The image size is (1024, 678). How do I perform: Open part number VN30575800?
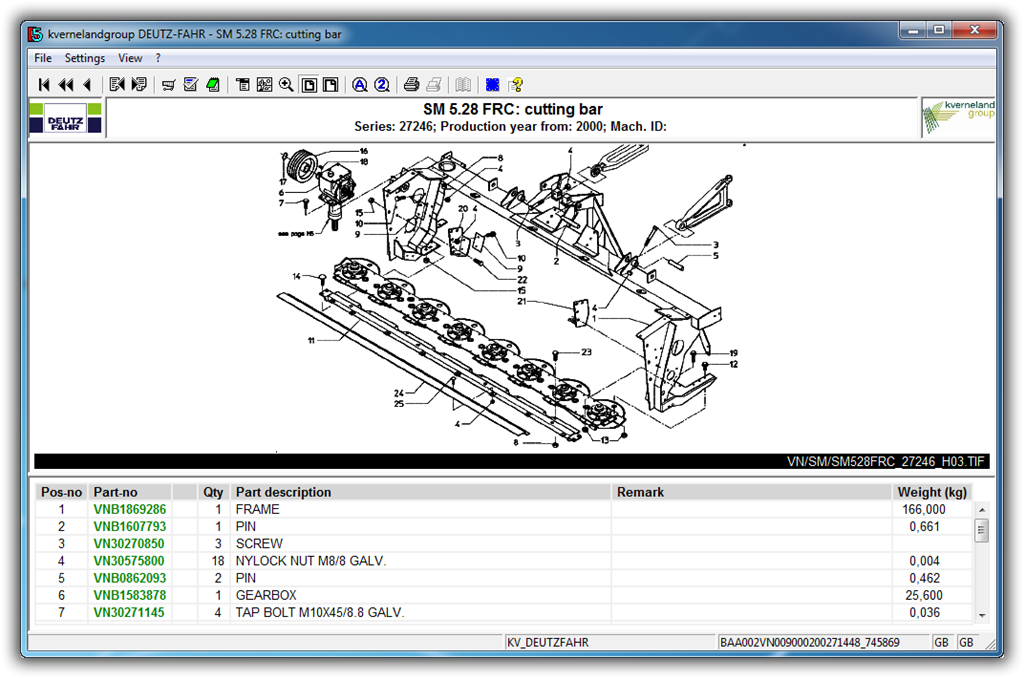(x=129, y=561)
